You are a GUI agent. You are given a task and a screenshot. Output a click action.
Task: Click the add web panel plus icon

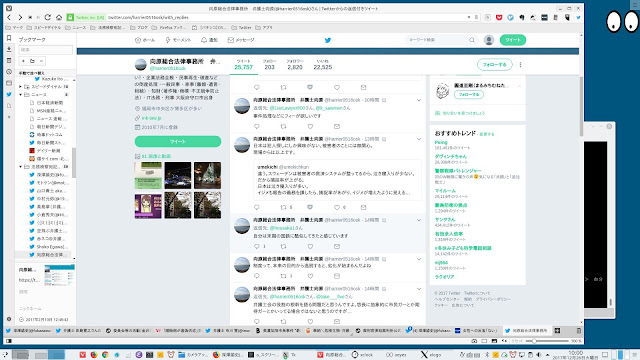[x=9, y=117]
